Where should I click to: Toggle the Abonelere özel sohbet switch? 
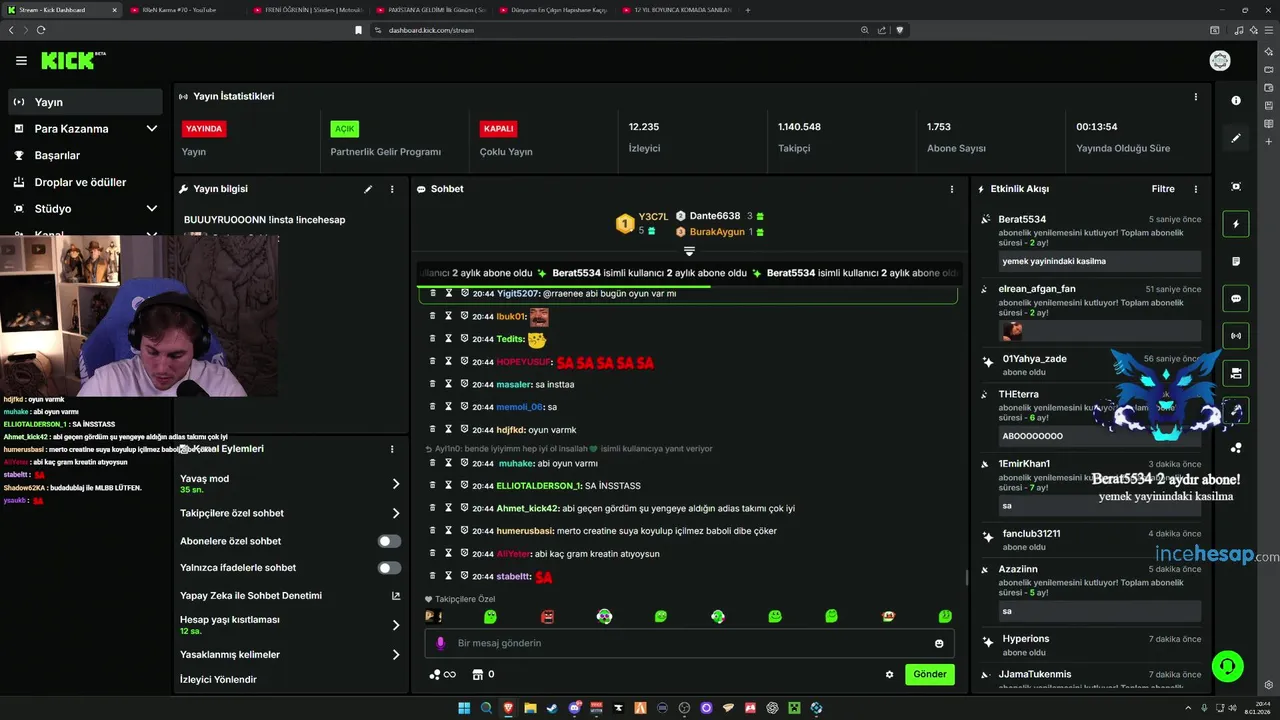389,541
